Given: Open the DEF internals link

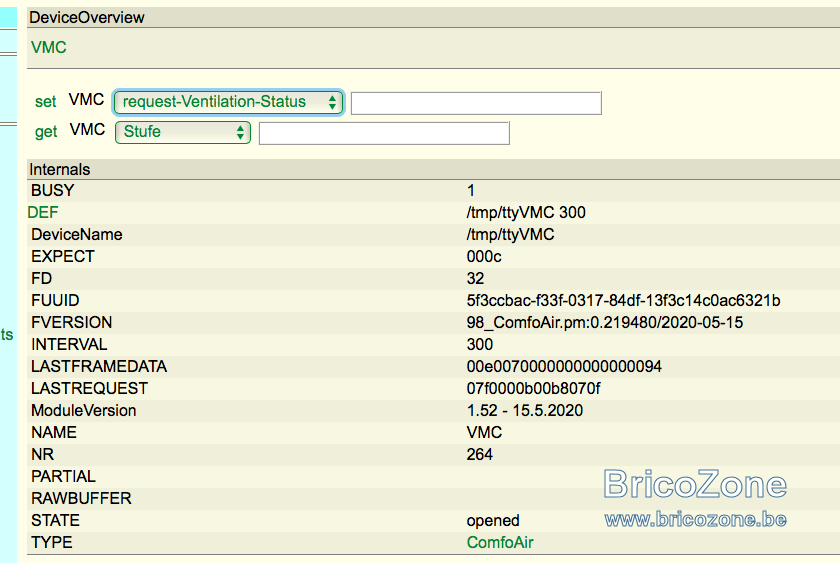Looking at the screenshot, I should click(43, 212).
